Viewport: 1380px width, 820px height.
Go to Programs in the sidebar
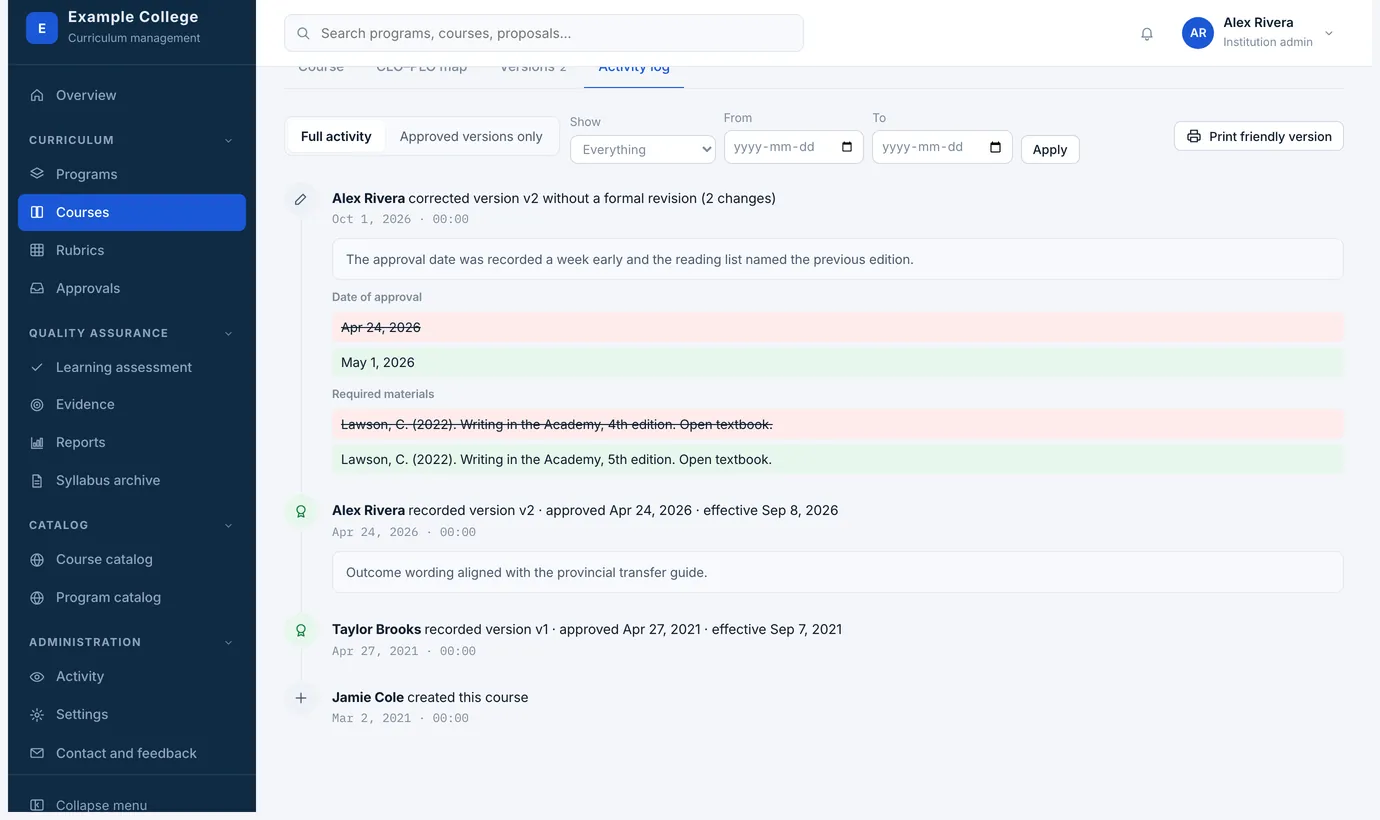[x=132, y=174]
